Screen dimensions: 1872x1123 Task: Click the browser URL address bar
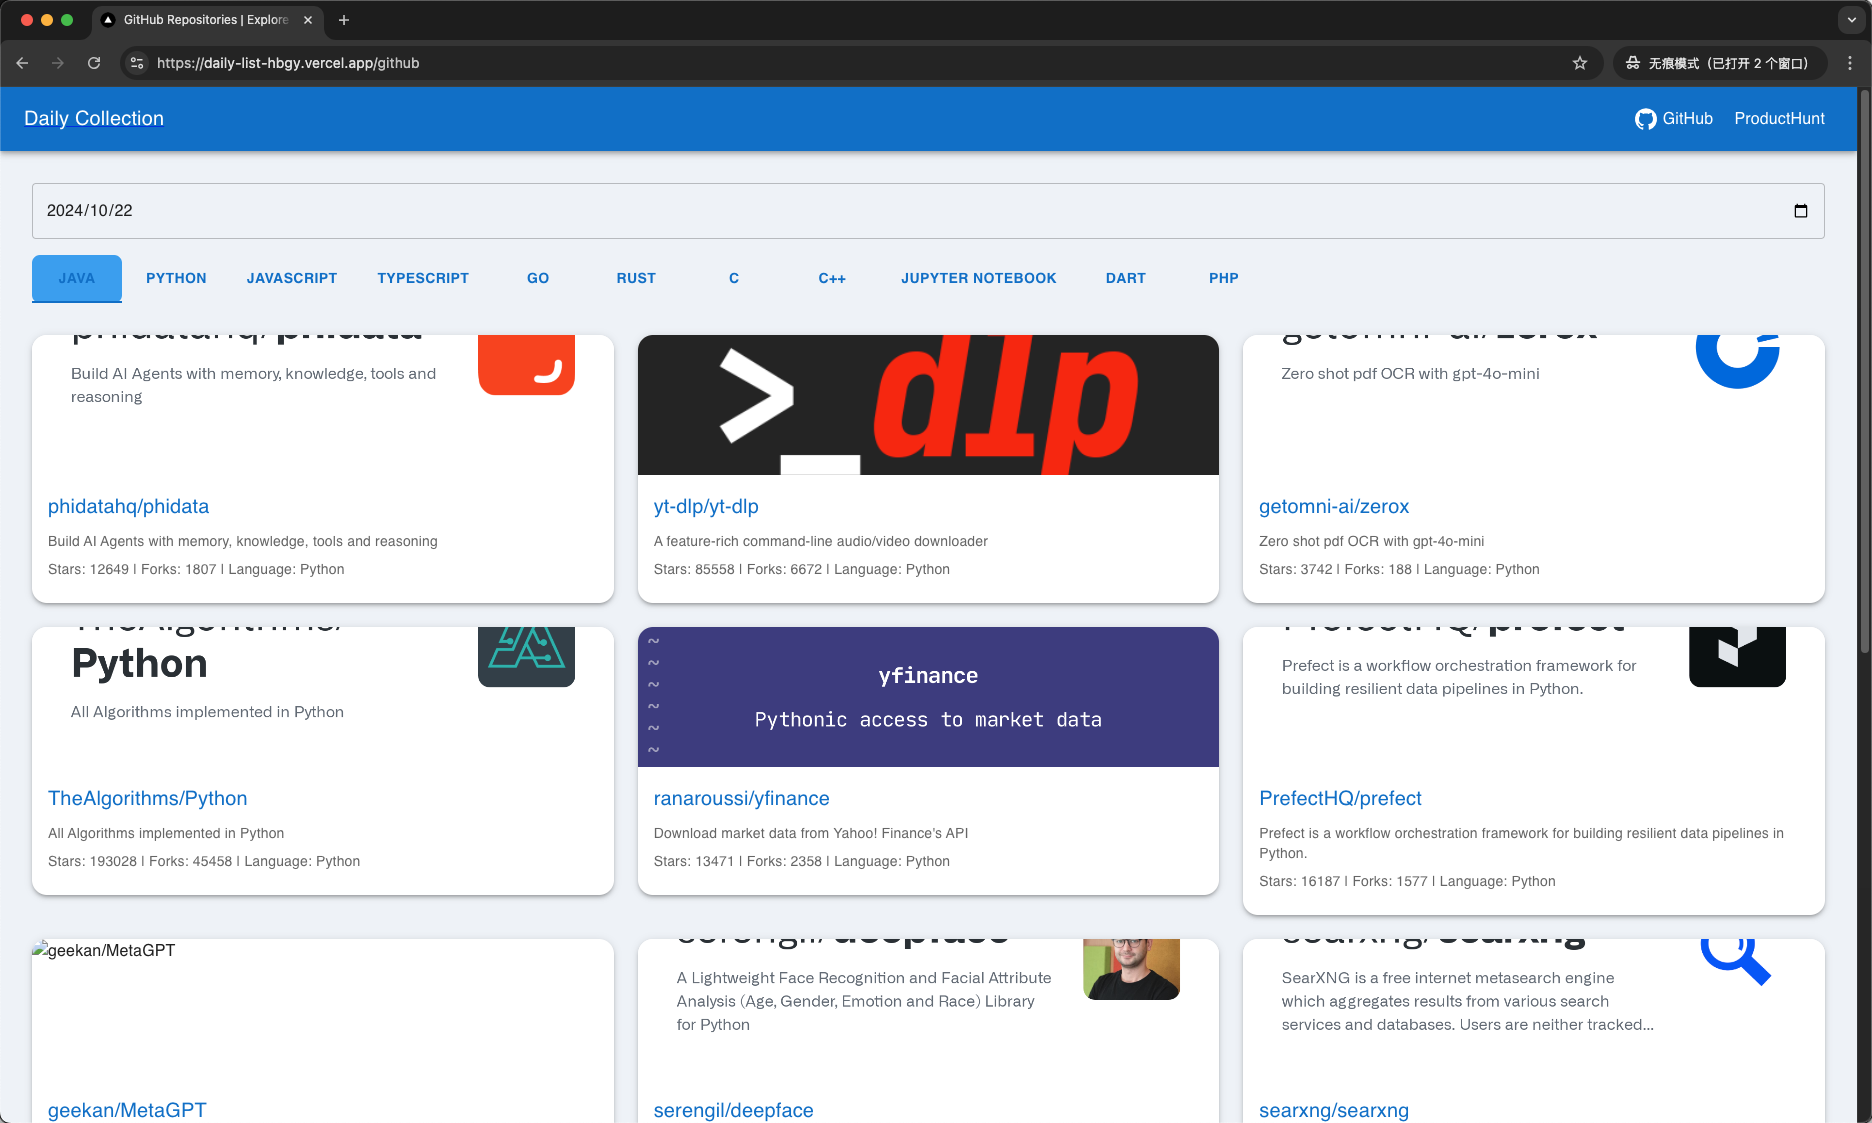[x=860, y=63]
